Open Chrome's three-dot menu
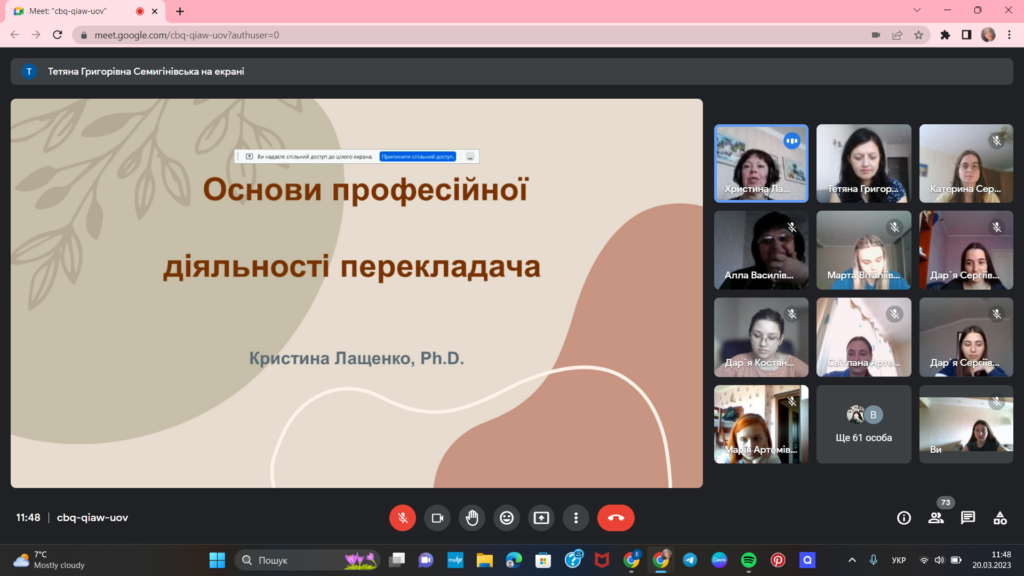1024x576 pixels. pyautogui.click(x=1010, y=34)
